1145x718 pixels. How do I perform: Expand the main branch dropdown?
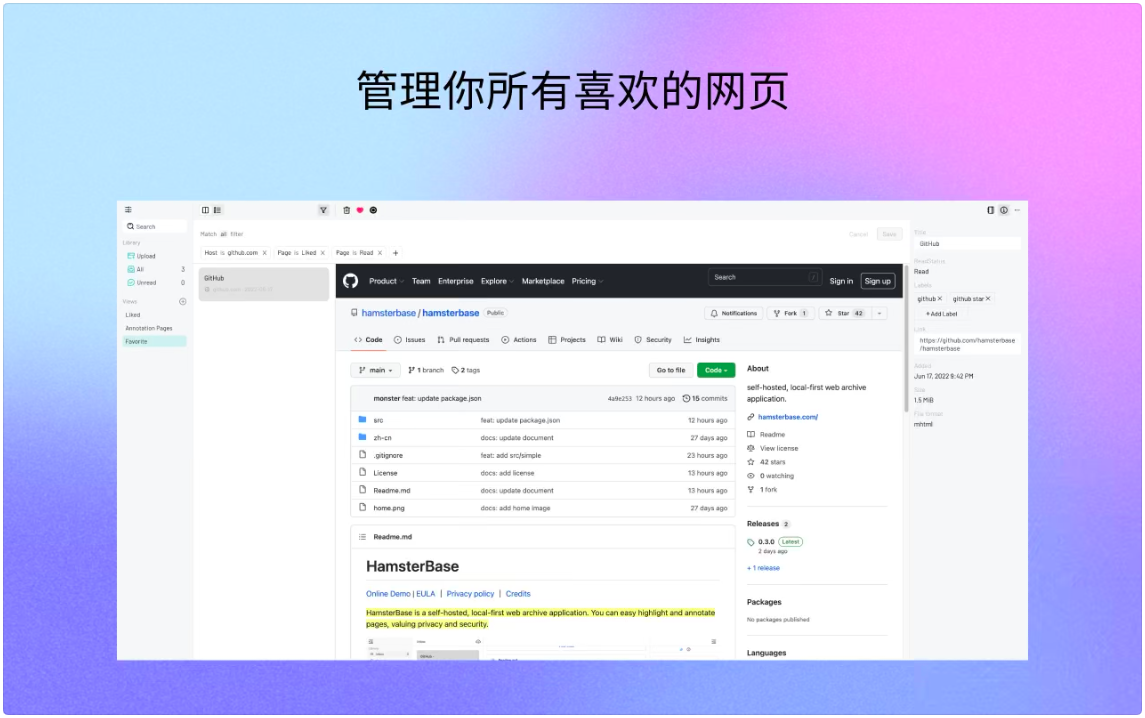(x=375, y=370)
